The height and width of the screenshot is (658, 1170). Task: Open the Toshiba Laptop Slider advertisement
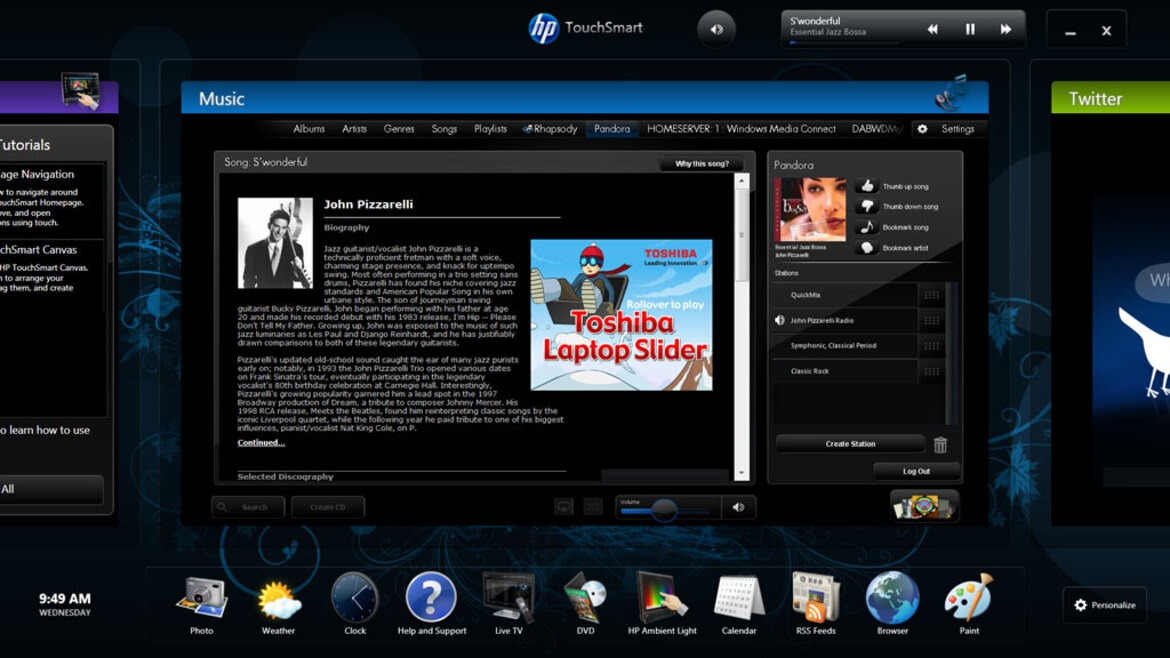[622, 315]
